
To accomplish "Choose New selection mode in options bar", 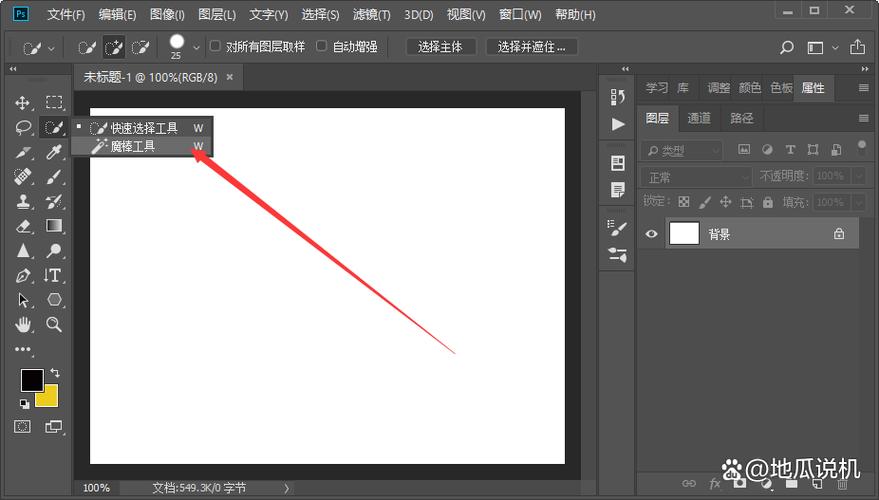I will point(87,48).
